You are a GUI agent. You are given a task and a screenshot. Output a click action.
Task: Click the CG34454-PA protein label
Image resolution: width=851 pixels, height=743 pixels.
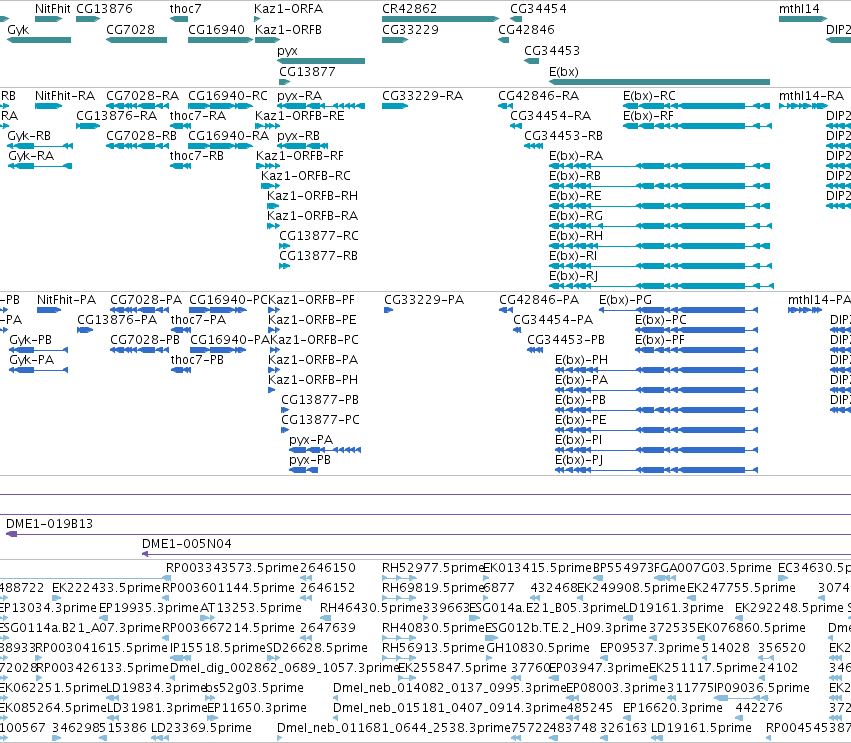[x=553, y=320]
